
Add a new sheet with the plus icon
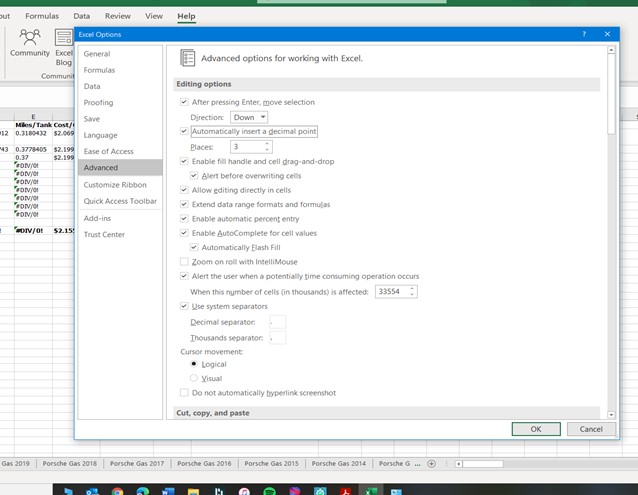coord(431,464)
